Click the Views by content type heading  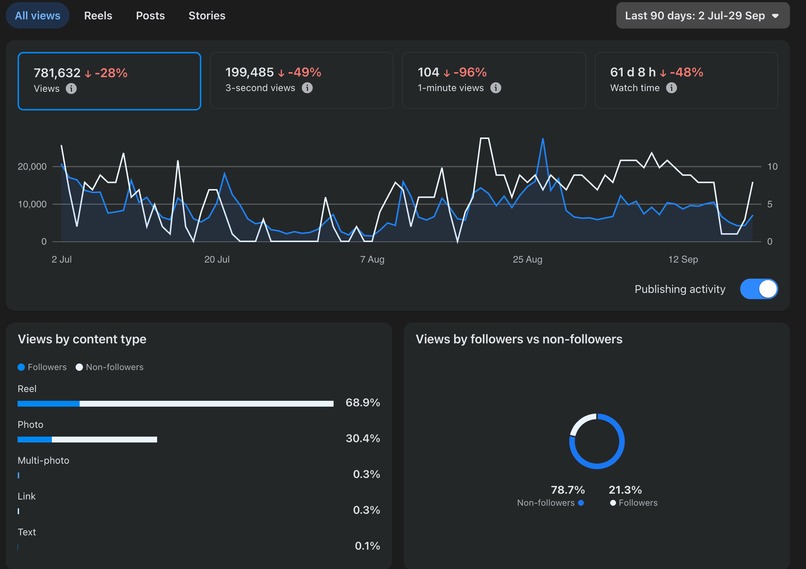(x=82, y=339)
